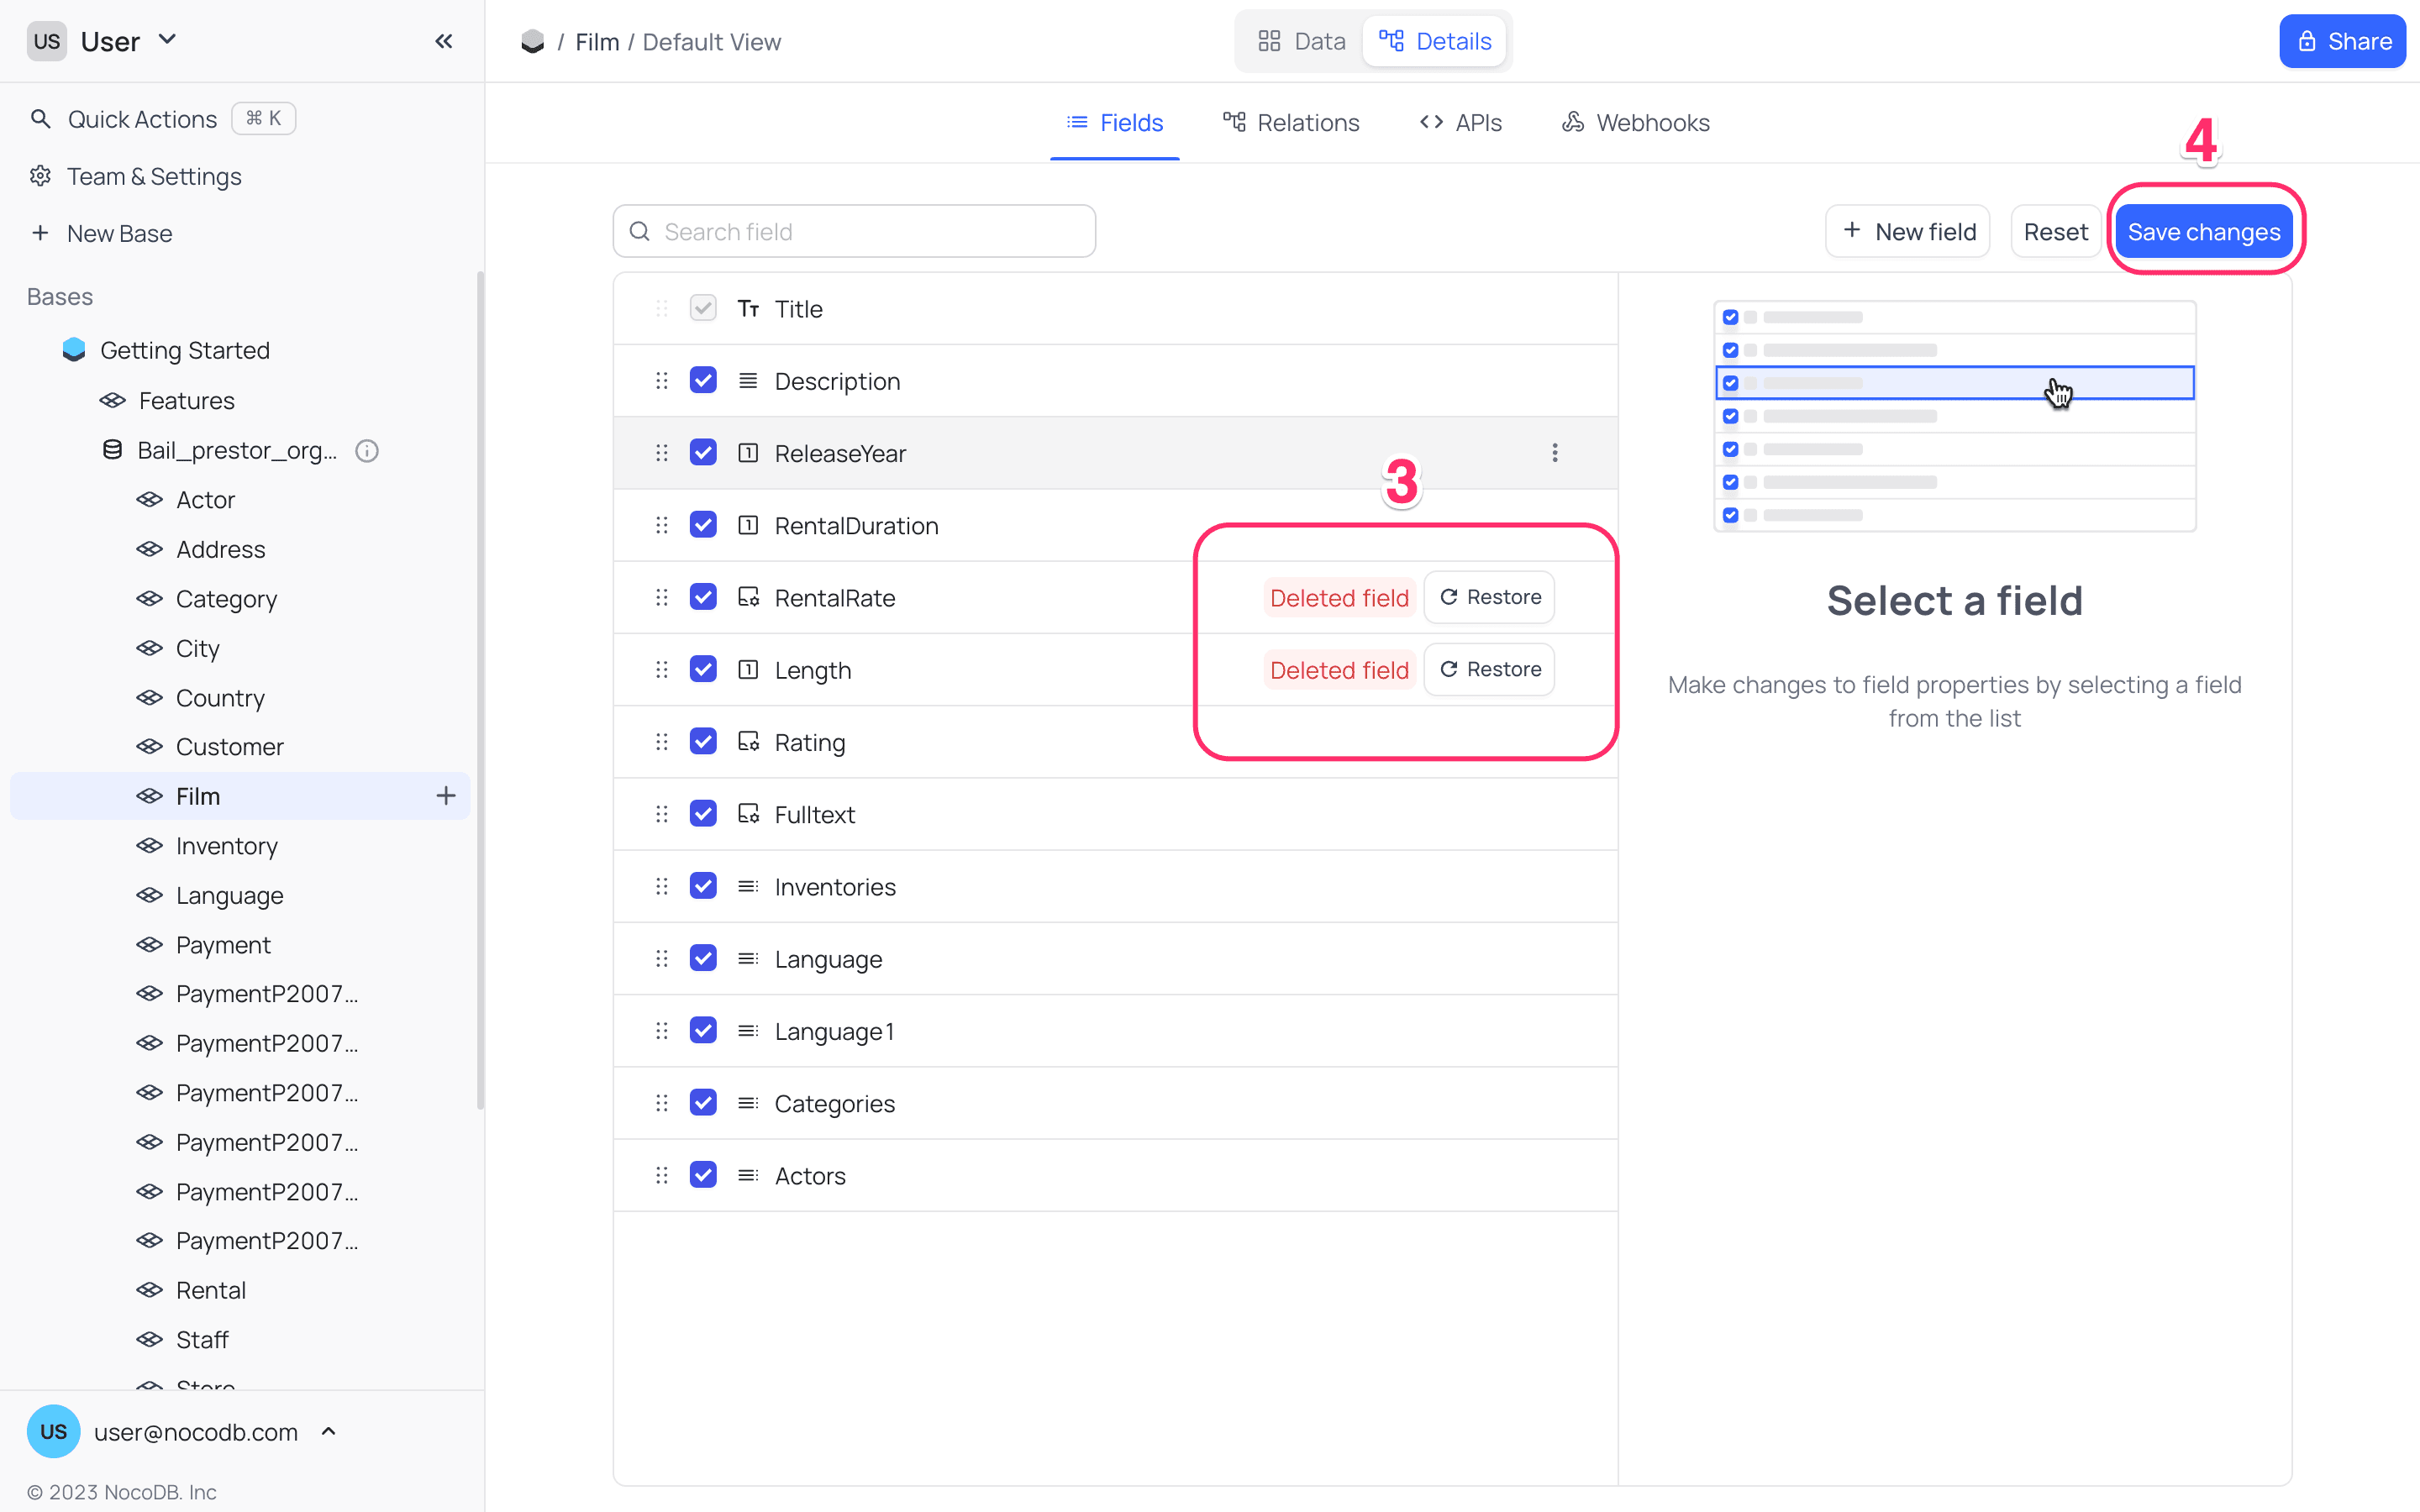Click the Search field input
The height and width of the screenshot is (1512, 2420).
(x=855, y=232)
